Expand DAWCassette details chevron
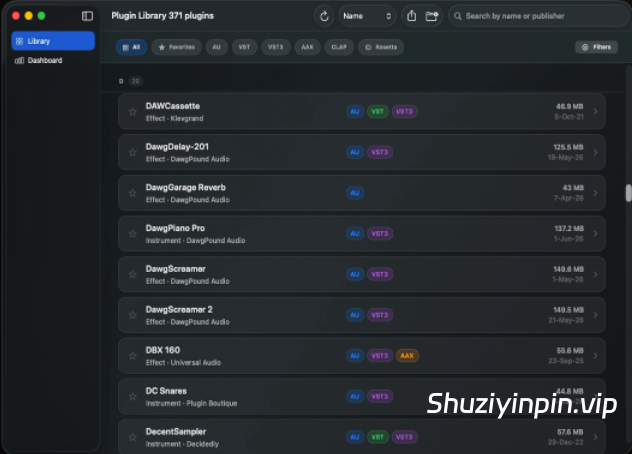Screen dimensions: 632x454 pyautogui.click(x=595, y=112)
